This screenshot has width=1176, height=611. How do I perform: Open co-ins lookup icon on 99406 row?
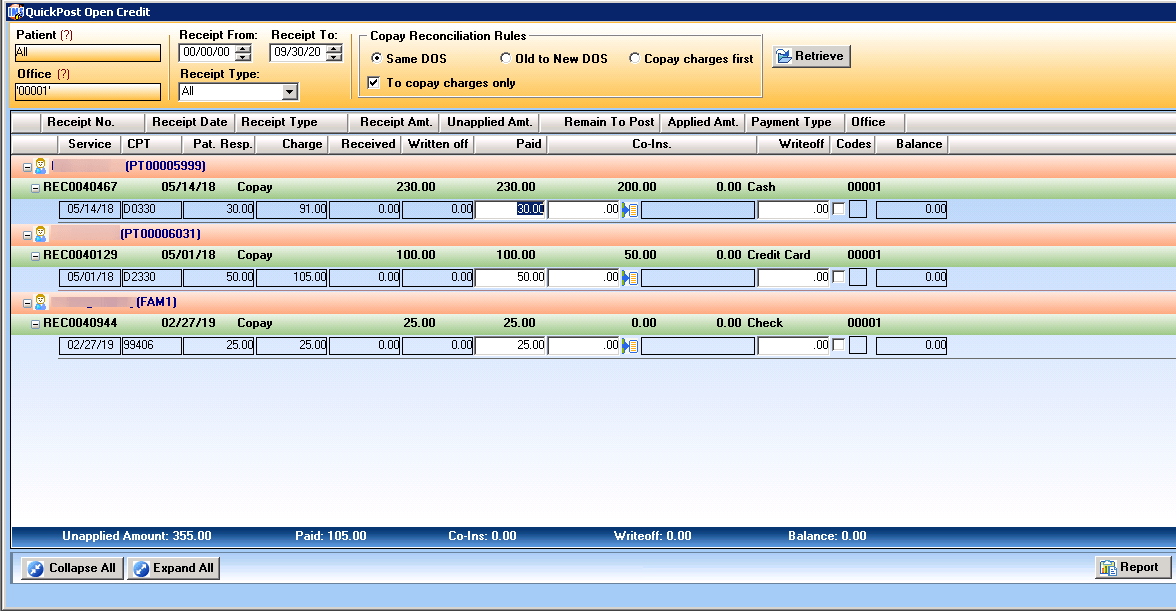point(630,346)
